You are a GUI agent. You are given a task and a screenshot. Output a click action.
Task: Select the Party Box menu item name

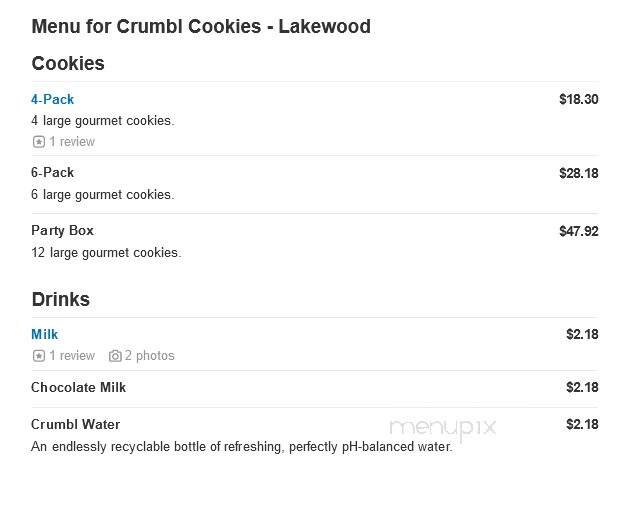62,230
